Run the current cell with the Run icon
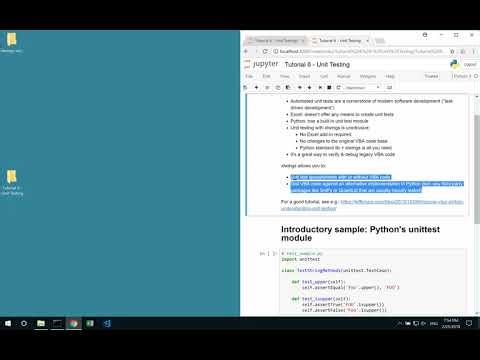The height and width of the screenshot is (360, 480). click(x=320, y=87)
